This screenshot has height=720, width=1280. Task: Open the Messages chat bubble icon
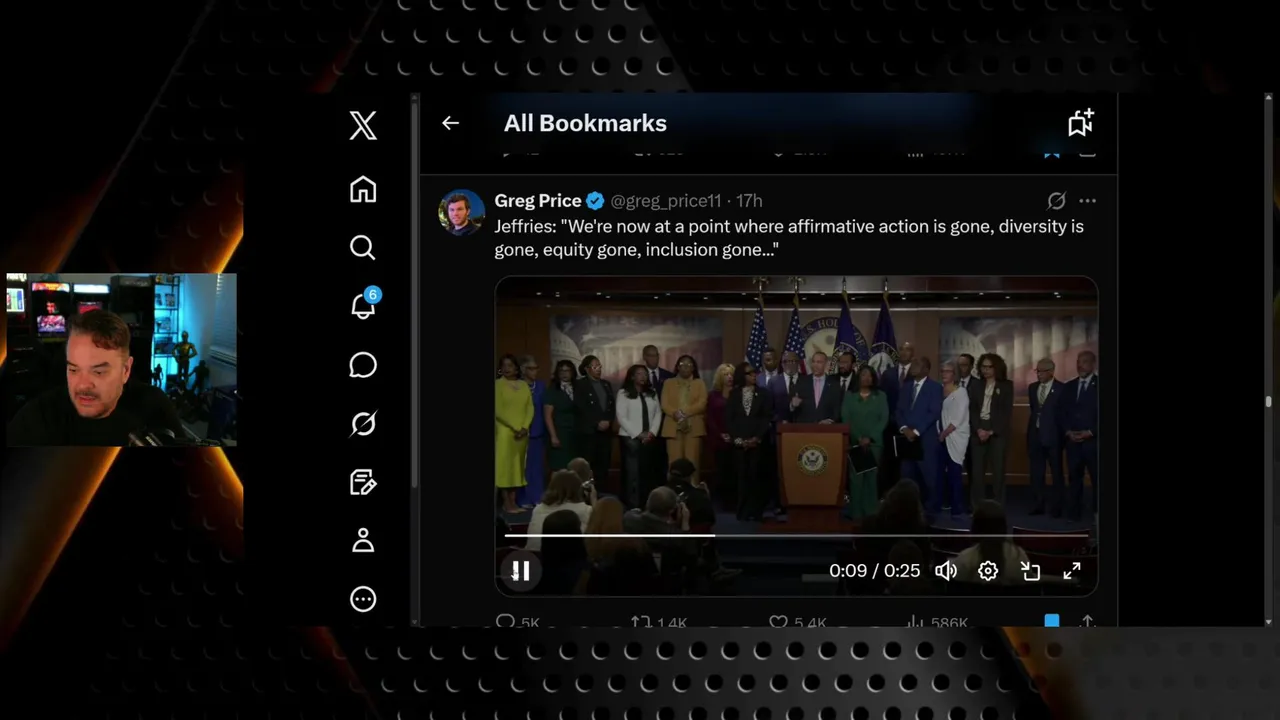point(363,365)
